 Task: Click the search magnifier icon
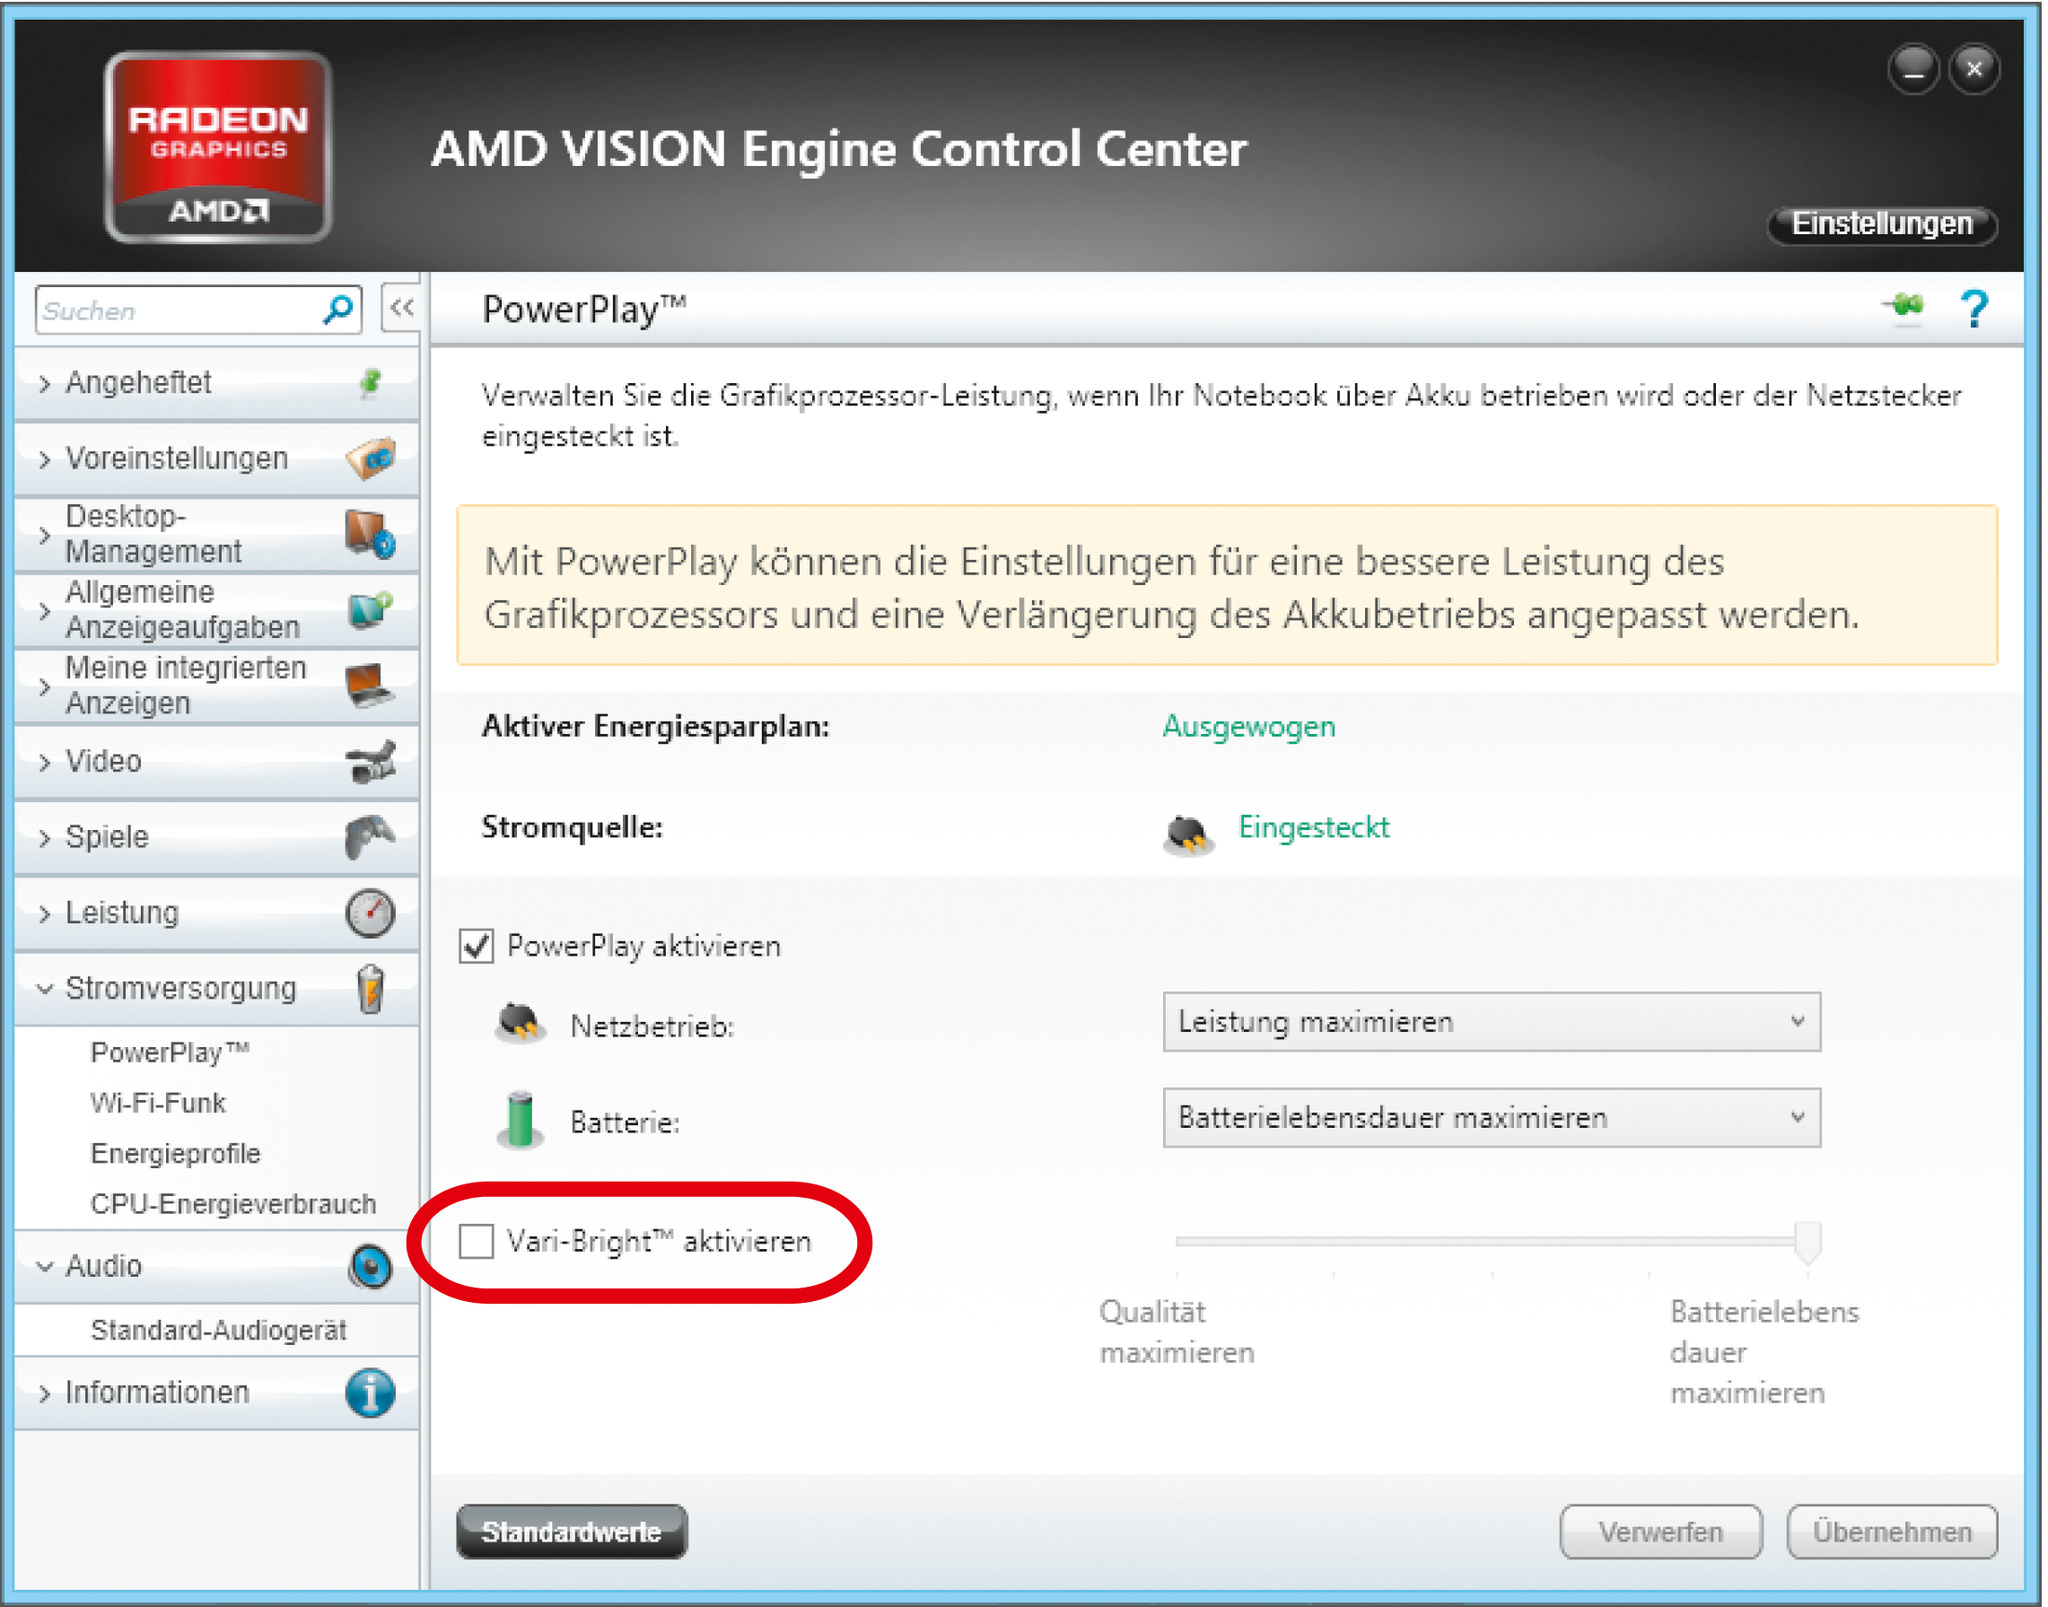pyautogui.click(x=337, y=310)
